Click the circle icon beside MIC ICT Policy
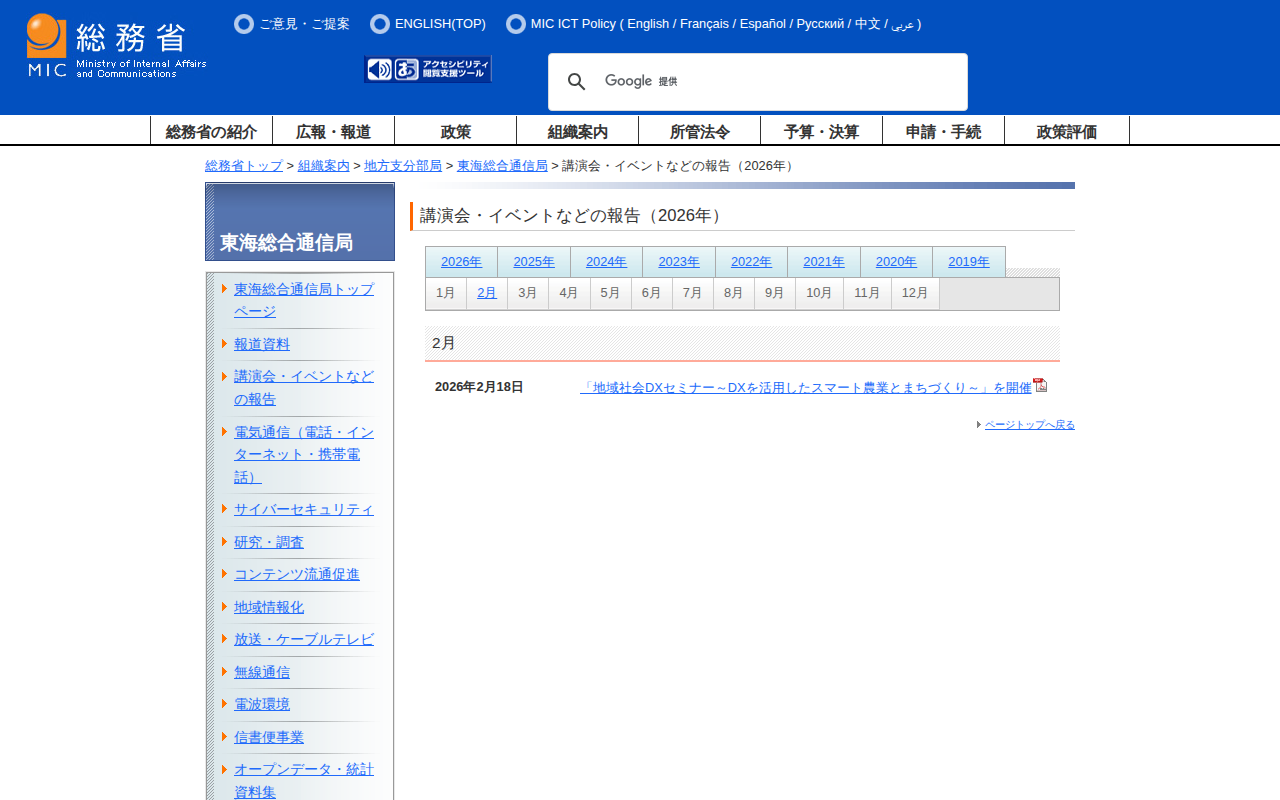This screenshot has width=1280, height=800. [x=515, y=24]
